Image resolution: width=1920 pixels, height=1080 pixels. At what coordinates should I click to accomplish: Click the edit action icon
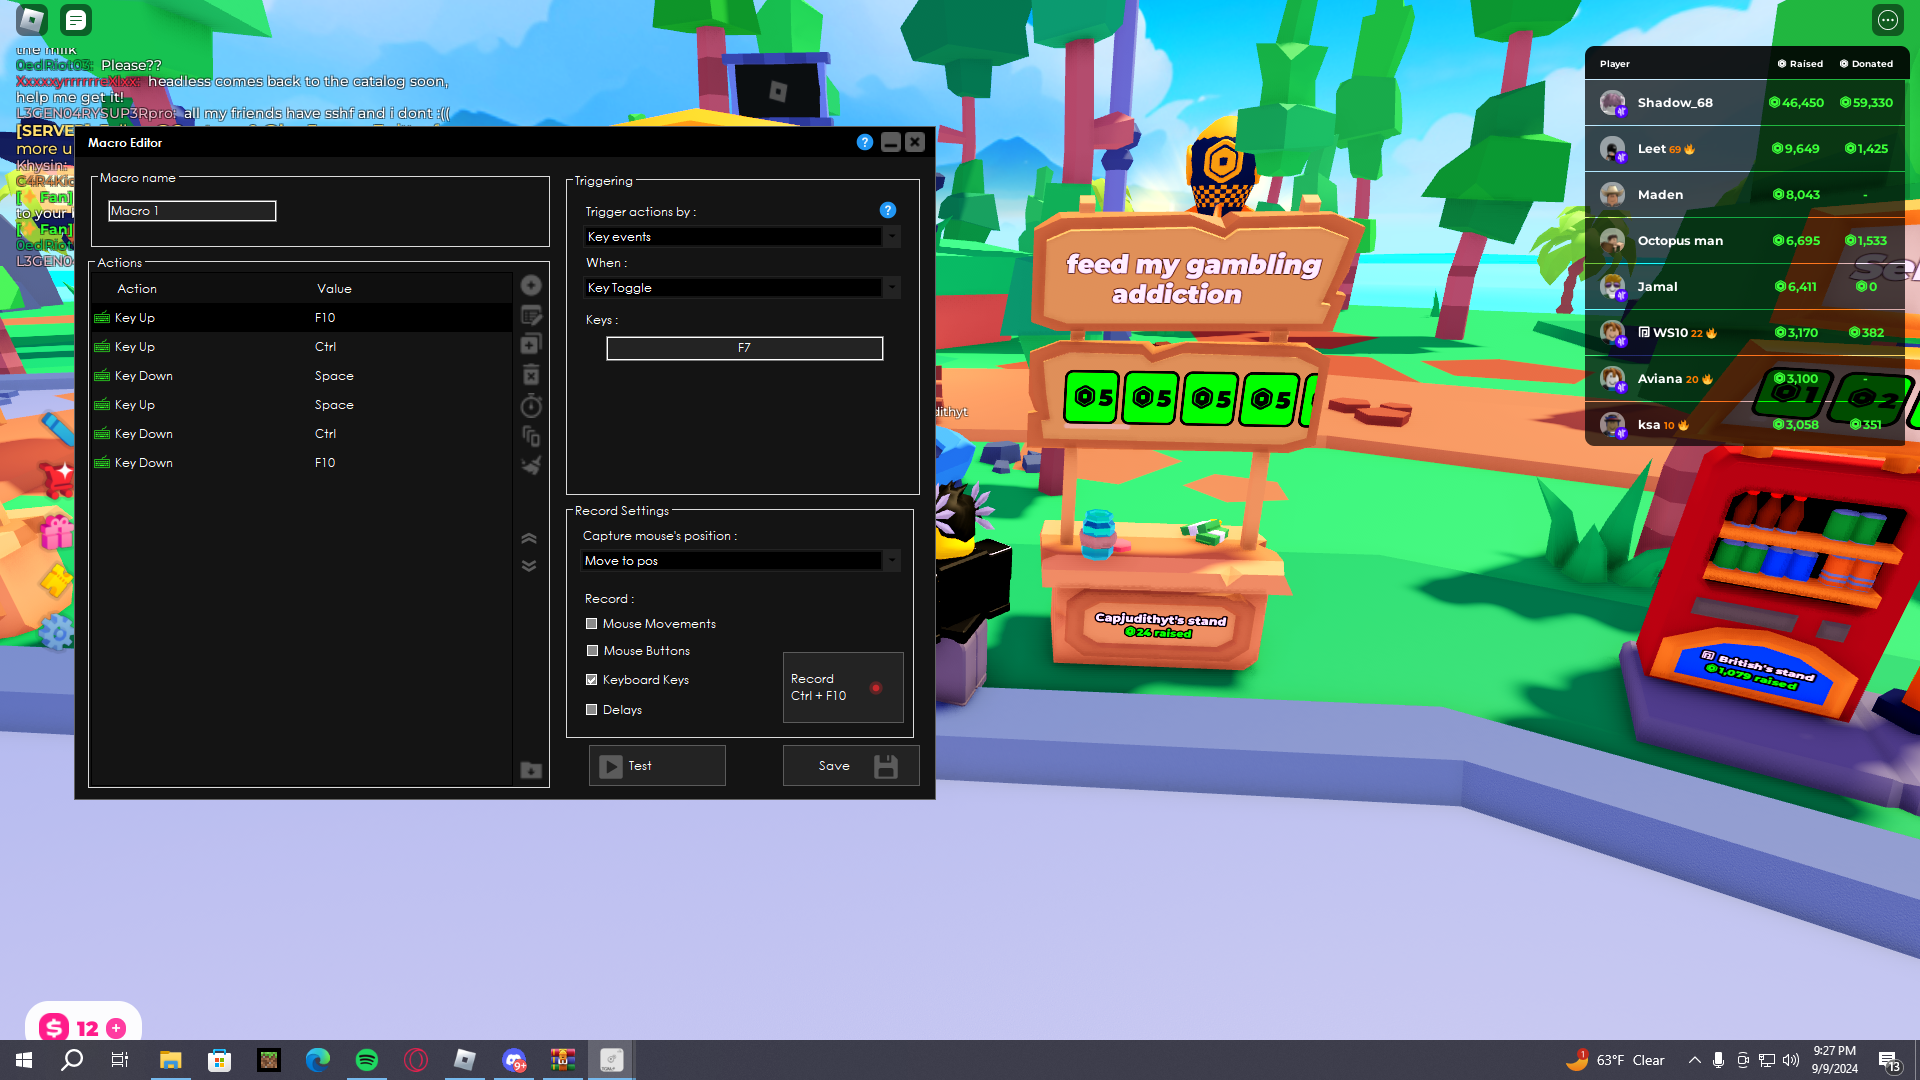click(x=531, y=316)
